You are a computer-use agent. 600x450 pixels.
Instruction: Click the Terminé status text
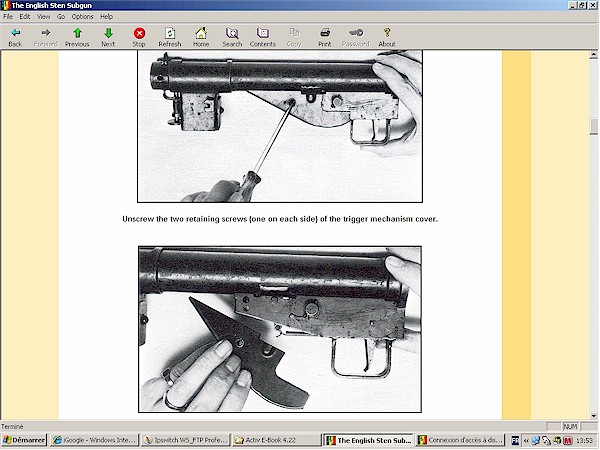[x=12, y=426]
